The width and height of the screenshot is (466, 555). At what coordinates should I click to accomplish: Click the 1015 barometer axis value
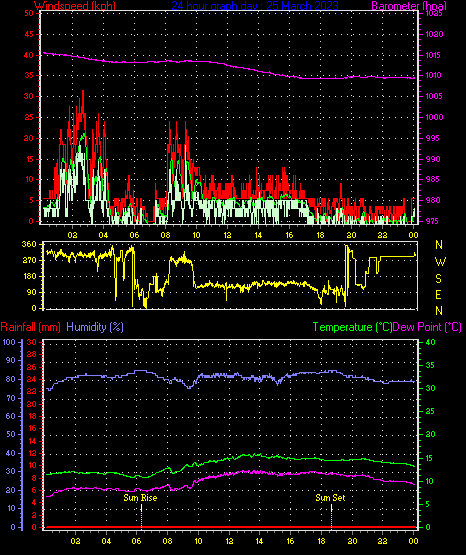click(434, 55)
